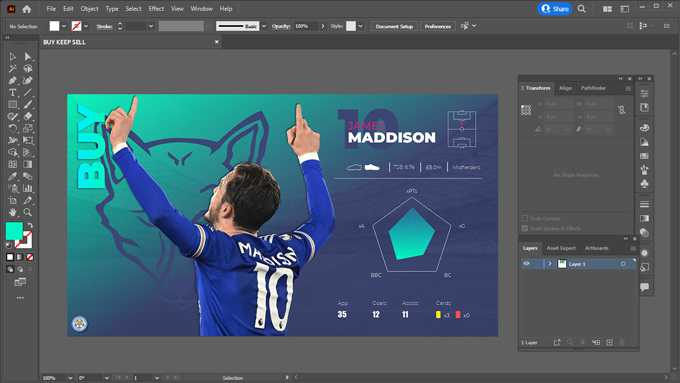Pick the Shaper tool
The image size is (680, 383).
click(13, 116)
